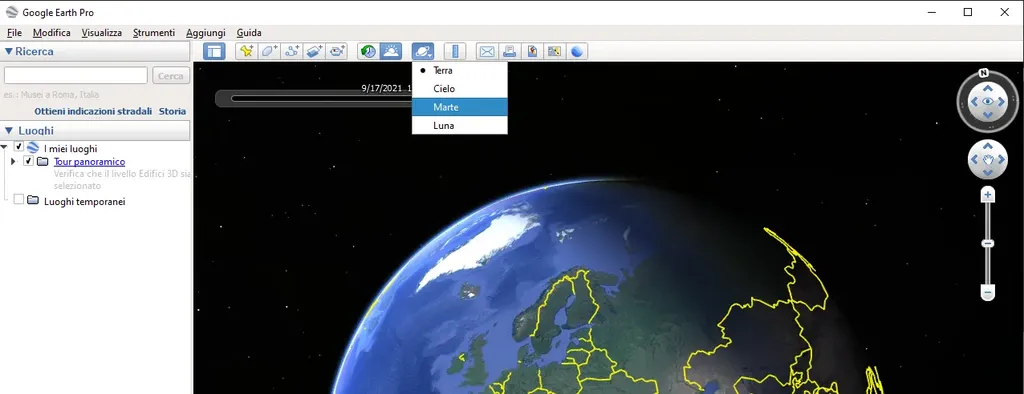Image resolution: width=1024 pixels, height=394 pixels.
Task: Launch Earth on web globe icon
Action: (577, 51)
